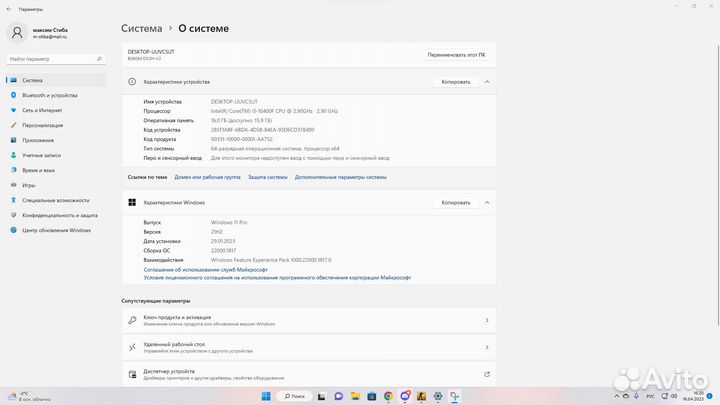Switch the РУС input language indicator
This screenshot has width=720, height=405.
coord(651,396)
